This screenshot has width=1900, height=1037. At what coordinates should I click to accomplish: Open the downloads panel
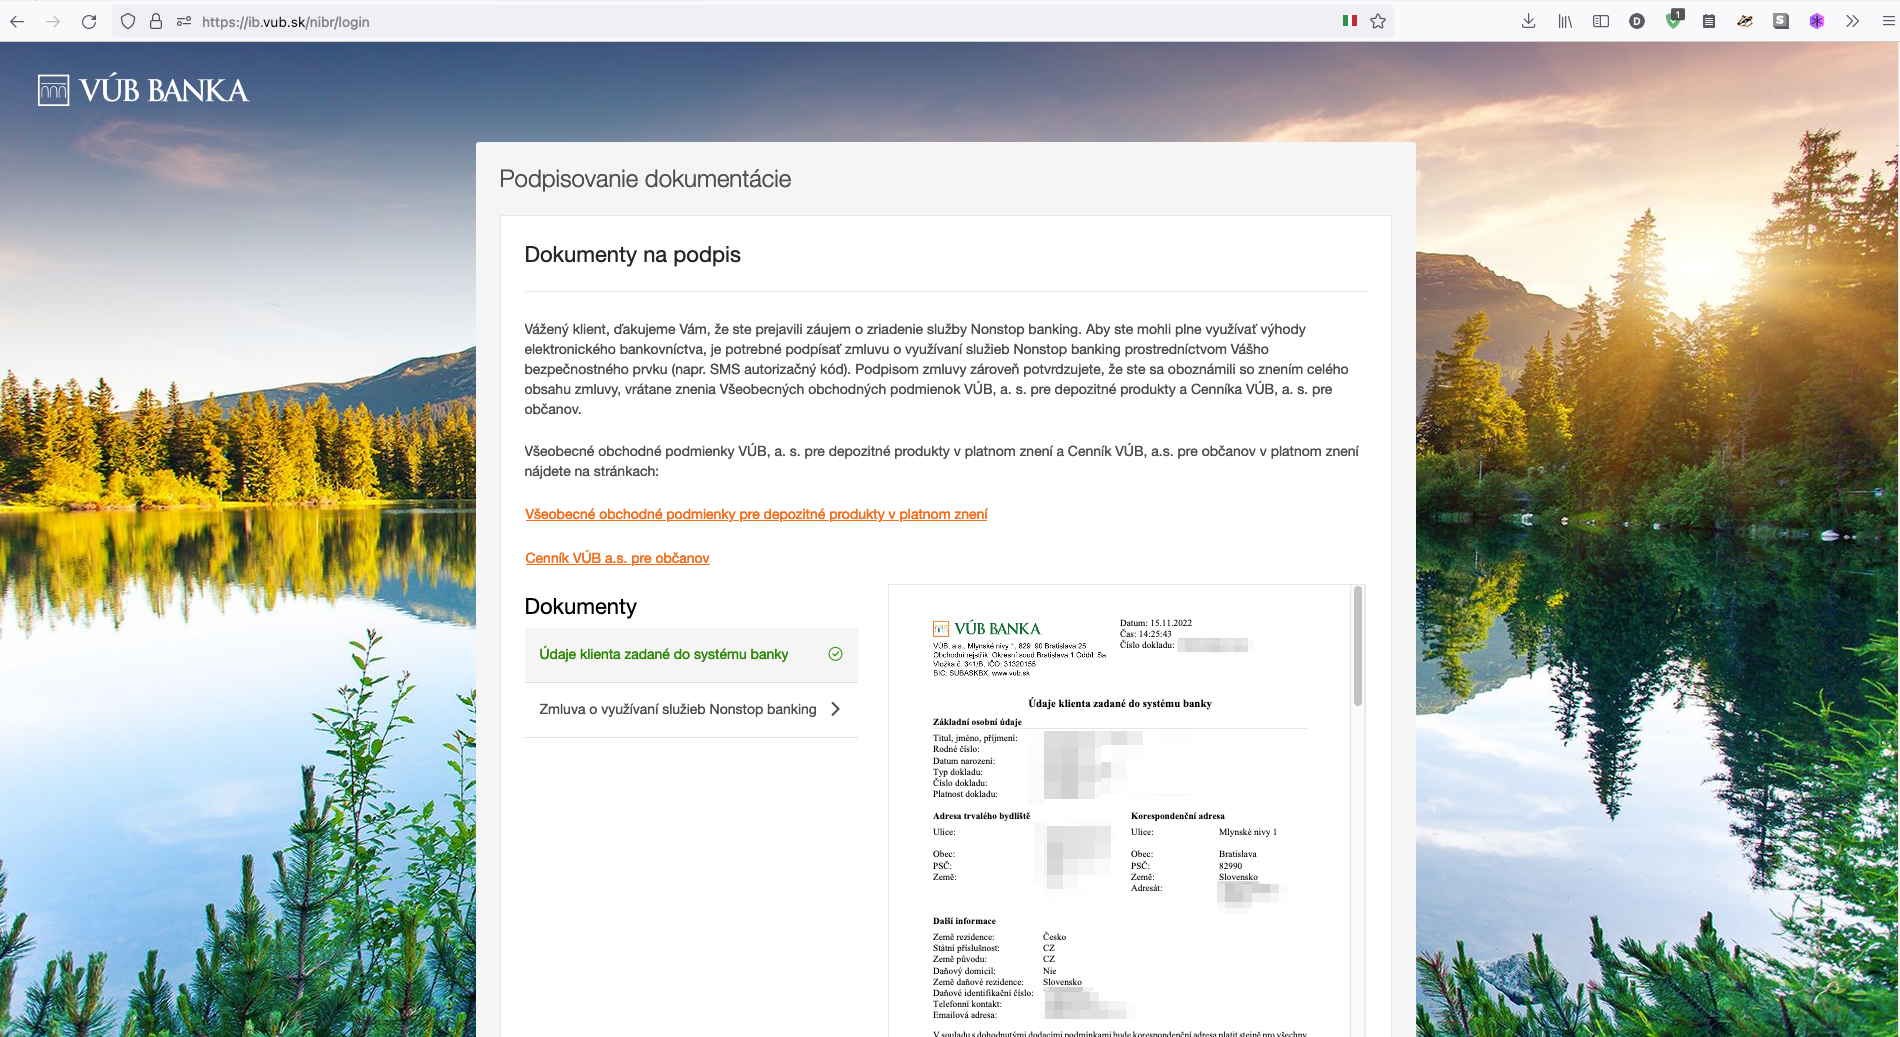coord(1528,21)
